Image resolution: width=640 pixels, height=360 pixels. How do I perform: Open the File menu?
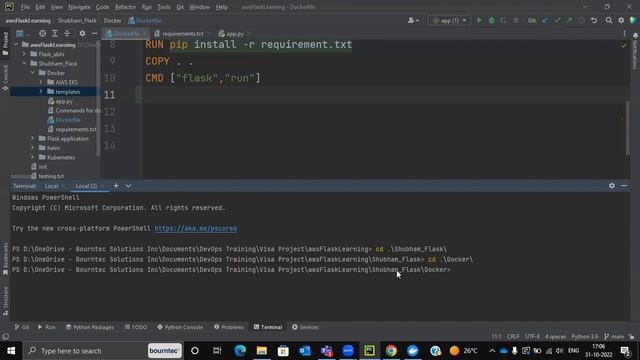[25, 7]
